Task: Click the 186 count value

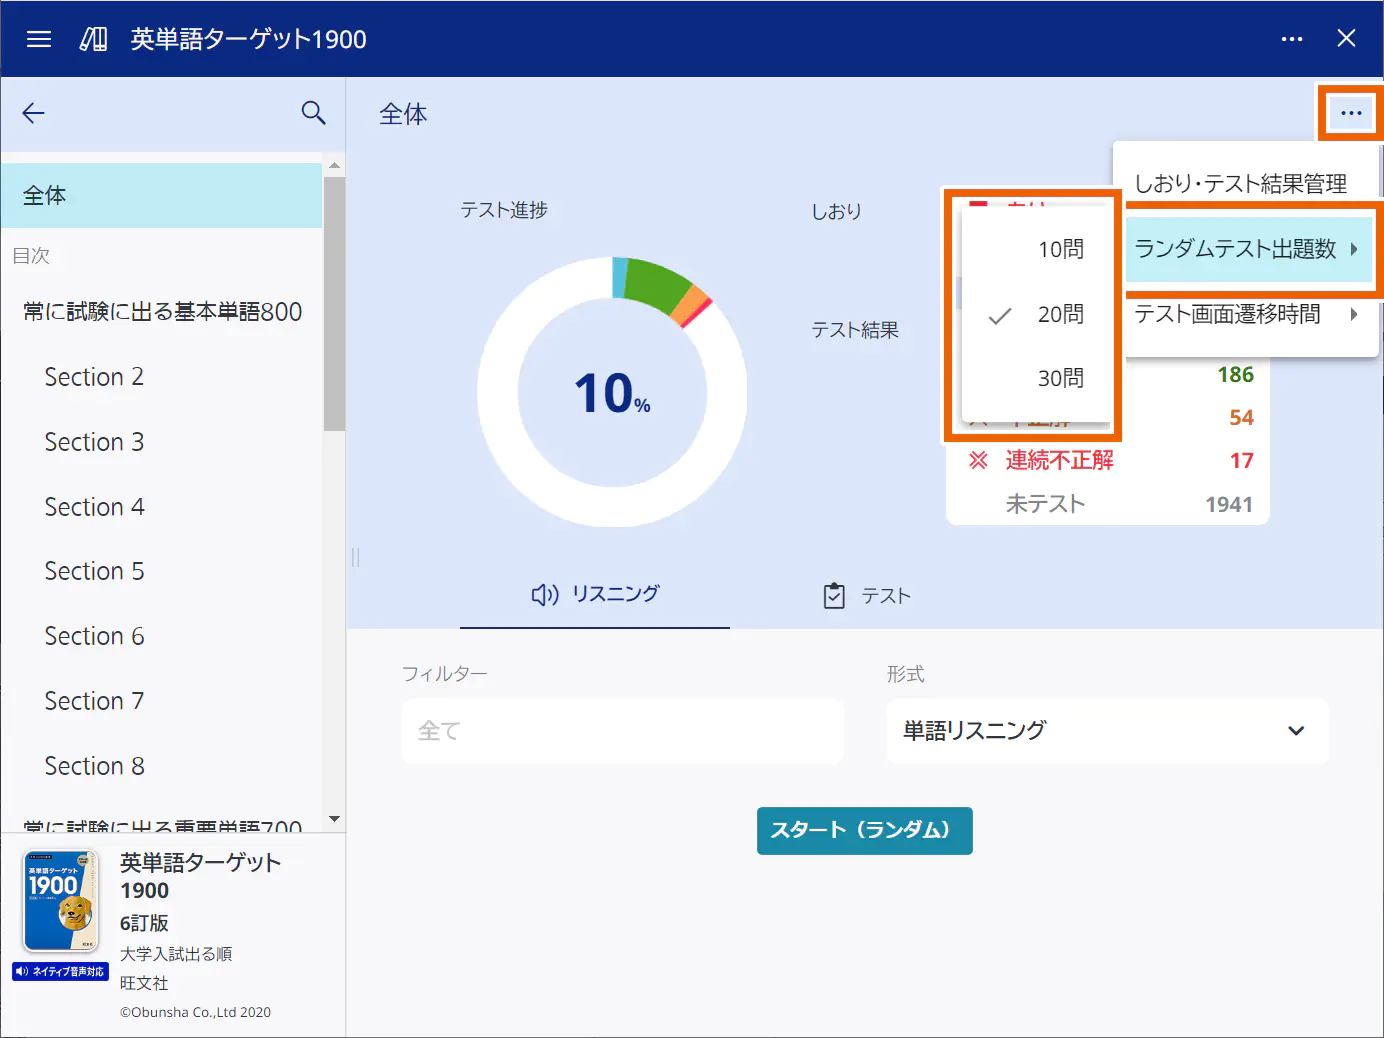Action: tap(1235, 374)
